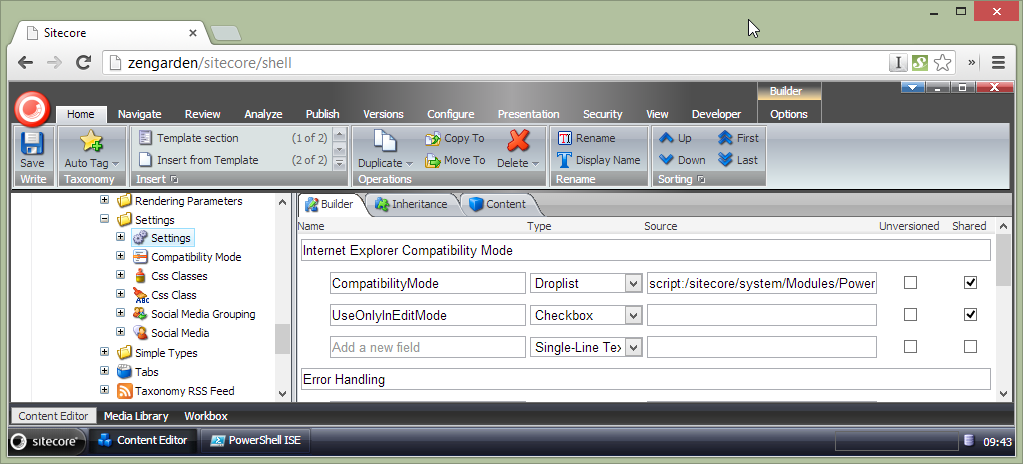Click the Save icon in the ribbon
This screenshot has height=464, width=1023.
[x=32, y=144]
